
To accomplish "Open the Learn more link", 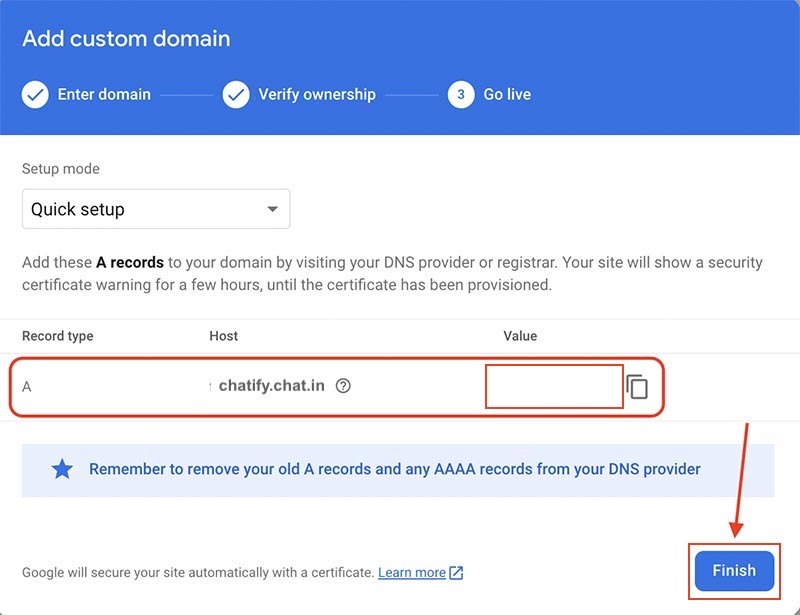I will coord(411,573).
